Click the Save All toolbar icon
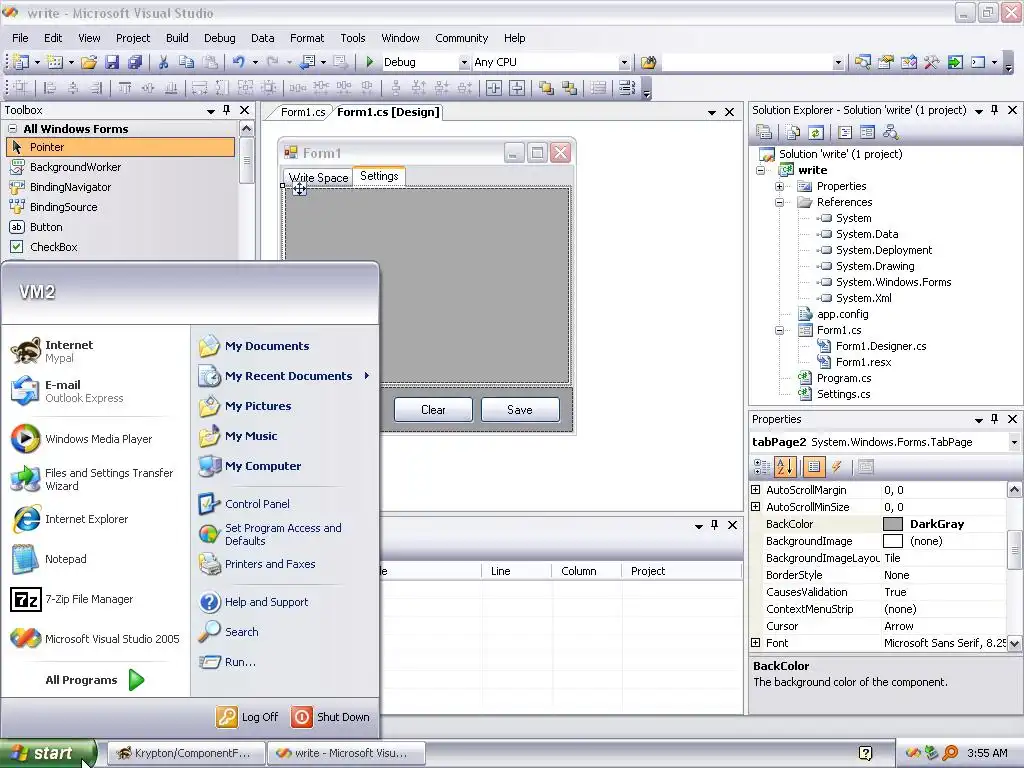The height and width of the screenshot is (768, 1024). (135, 62)
